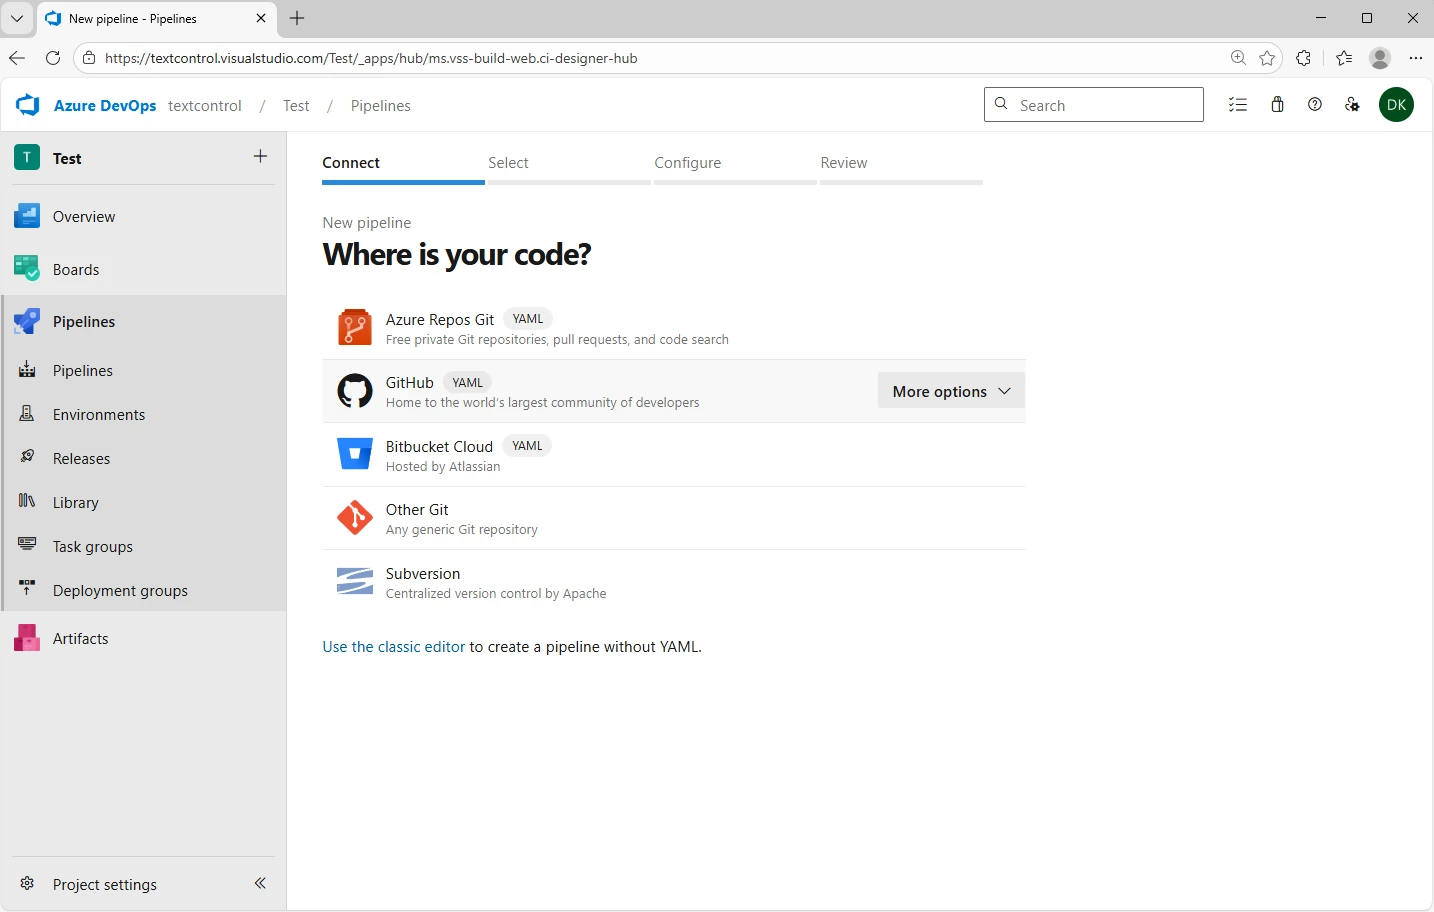Open the Deployment groups page
Screen dimensions: 1434x912
click(120, 590)
